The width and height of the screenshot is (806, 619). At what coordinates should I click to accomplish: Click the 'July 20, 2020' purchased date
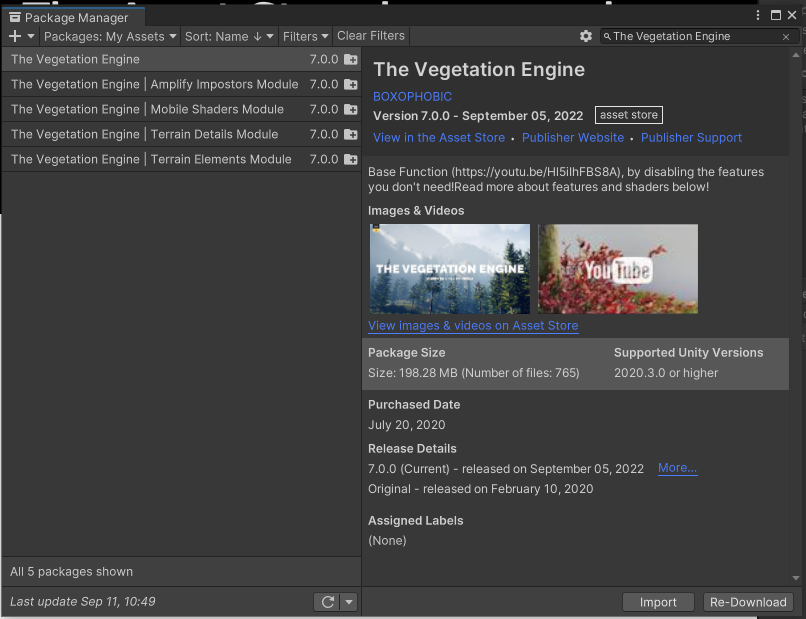click(407, 425)
